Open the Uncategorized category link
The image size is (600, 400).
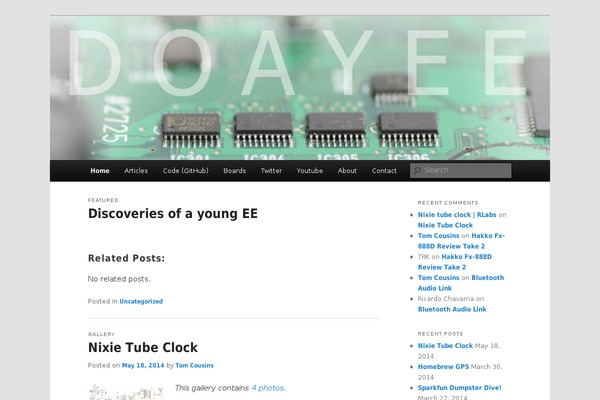pyautogui.click(x=141, y=302)
